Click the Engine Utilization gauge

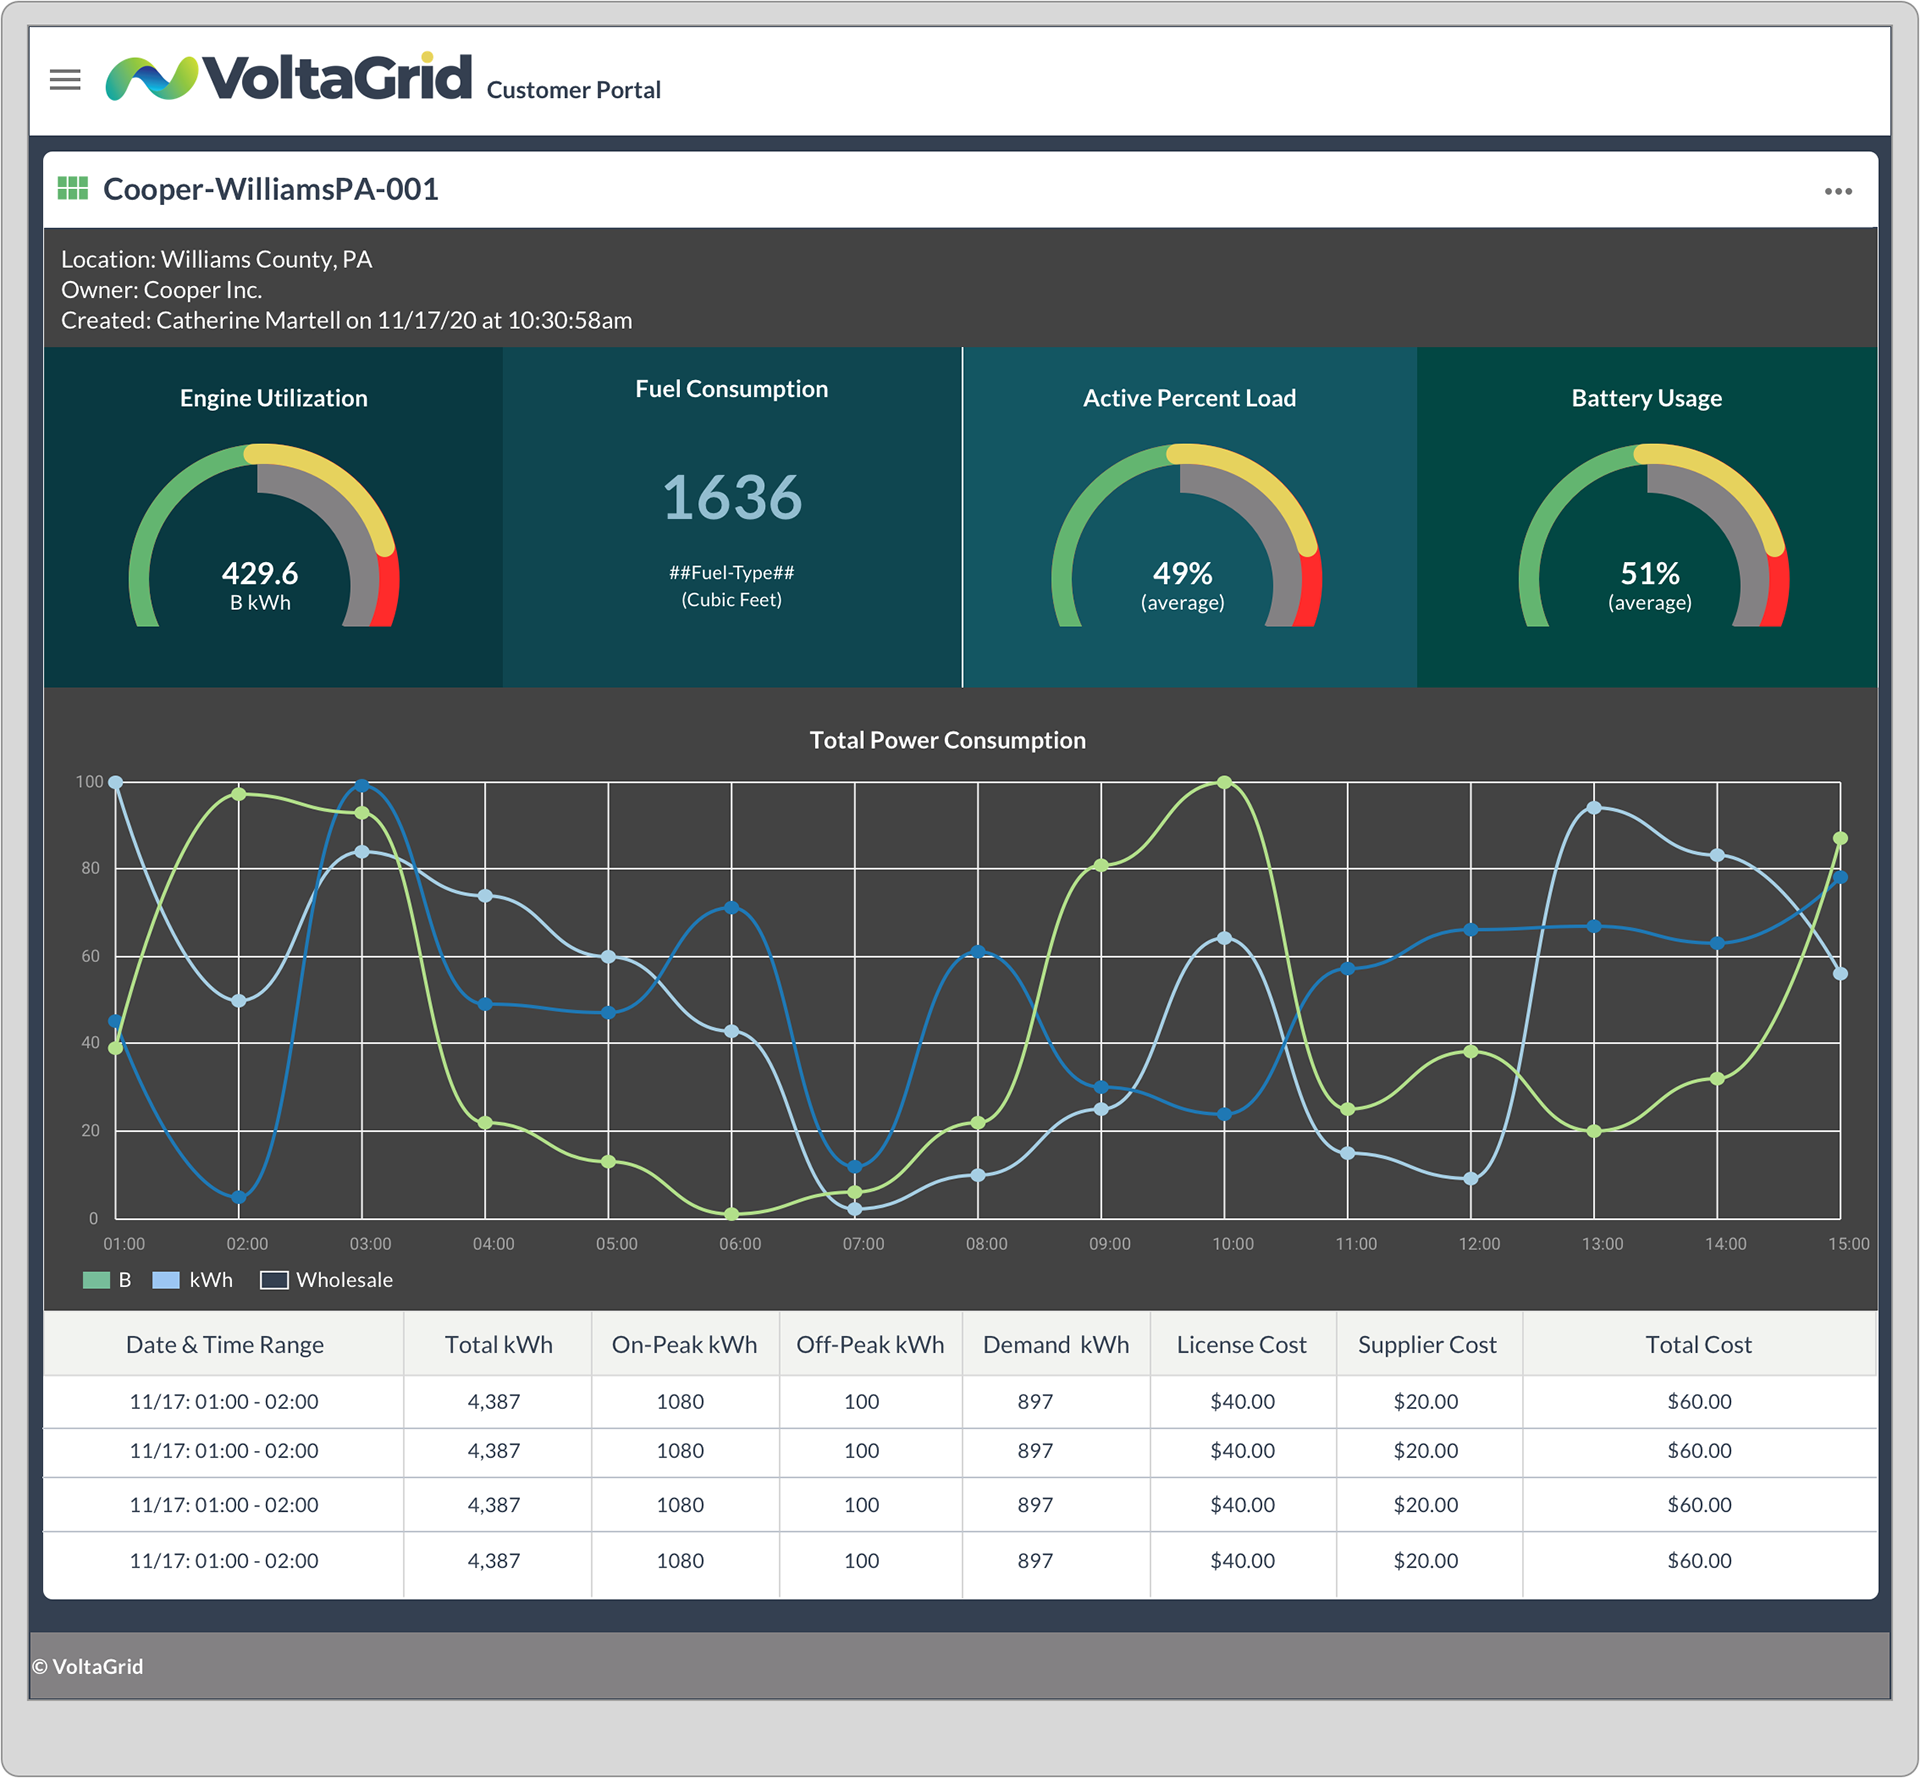point(264,540)
